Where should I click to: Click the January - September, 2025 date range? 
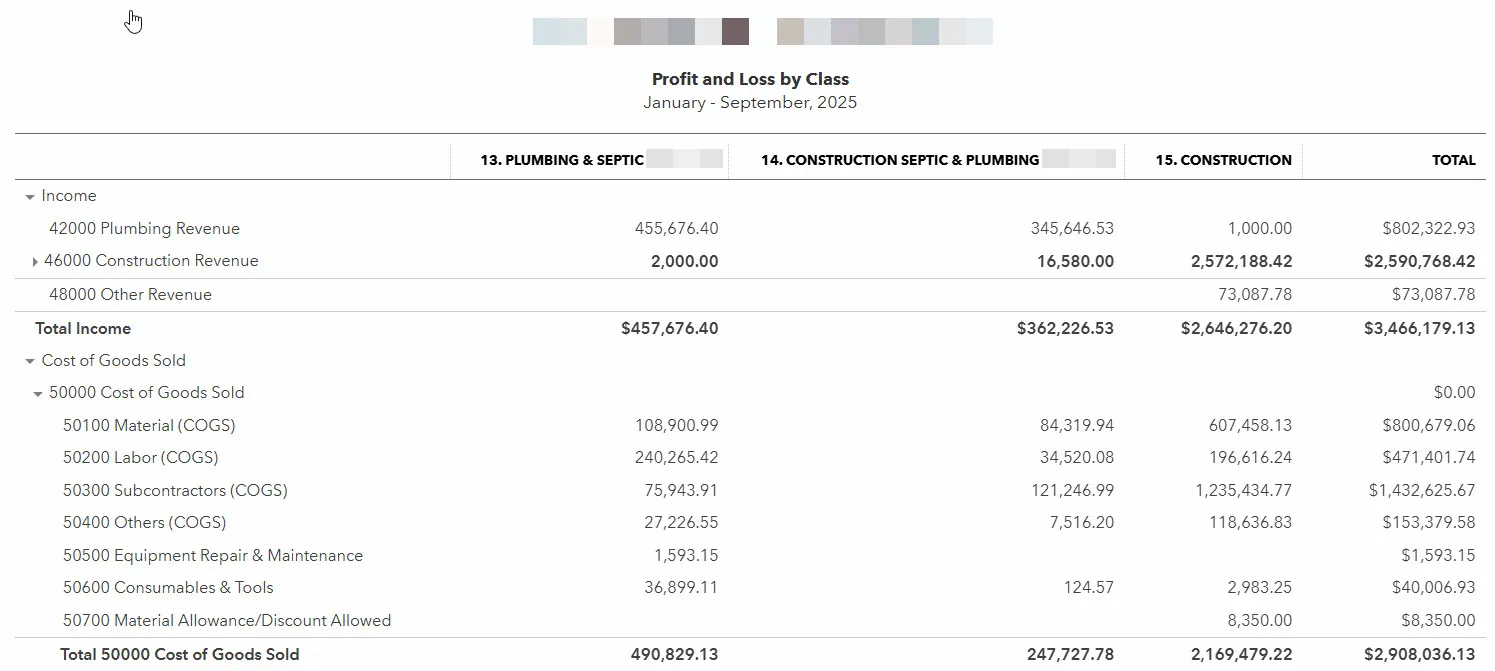point(750,103)
